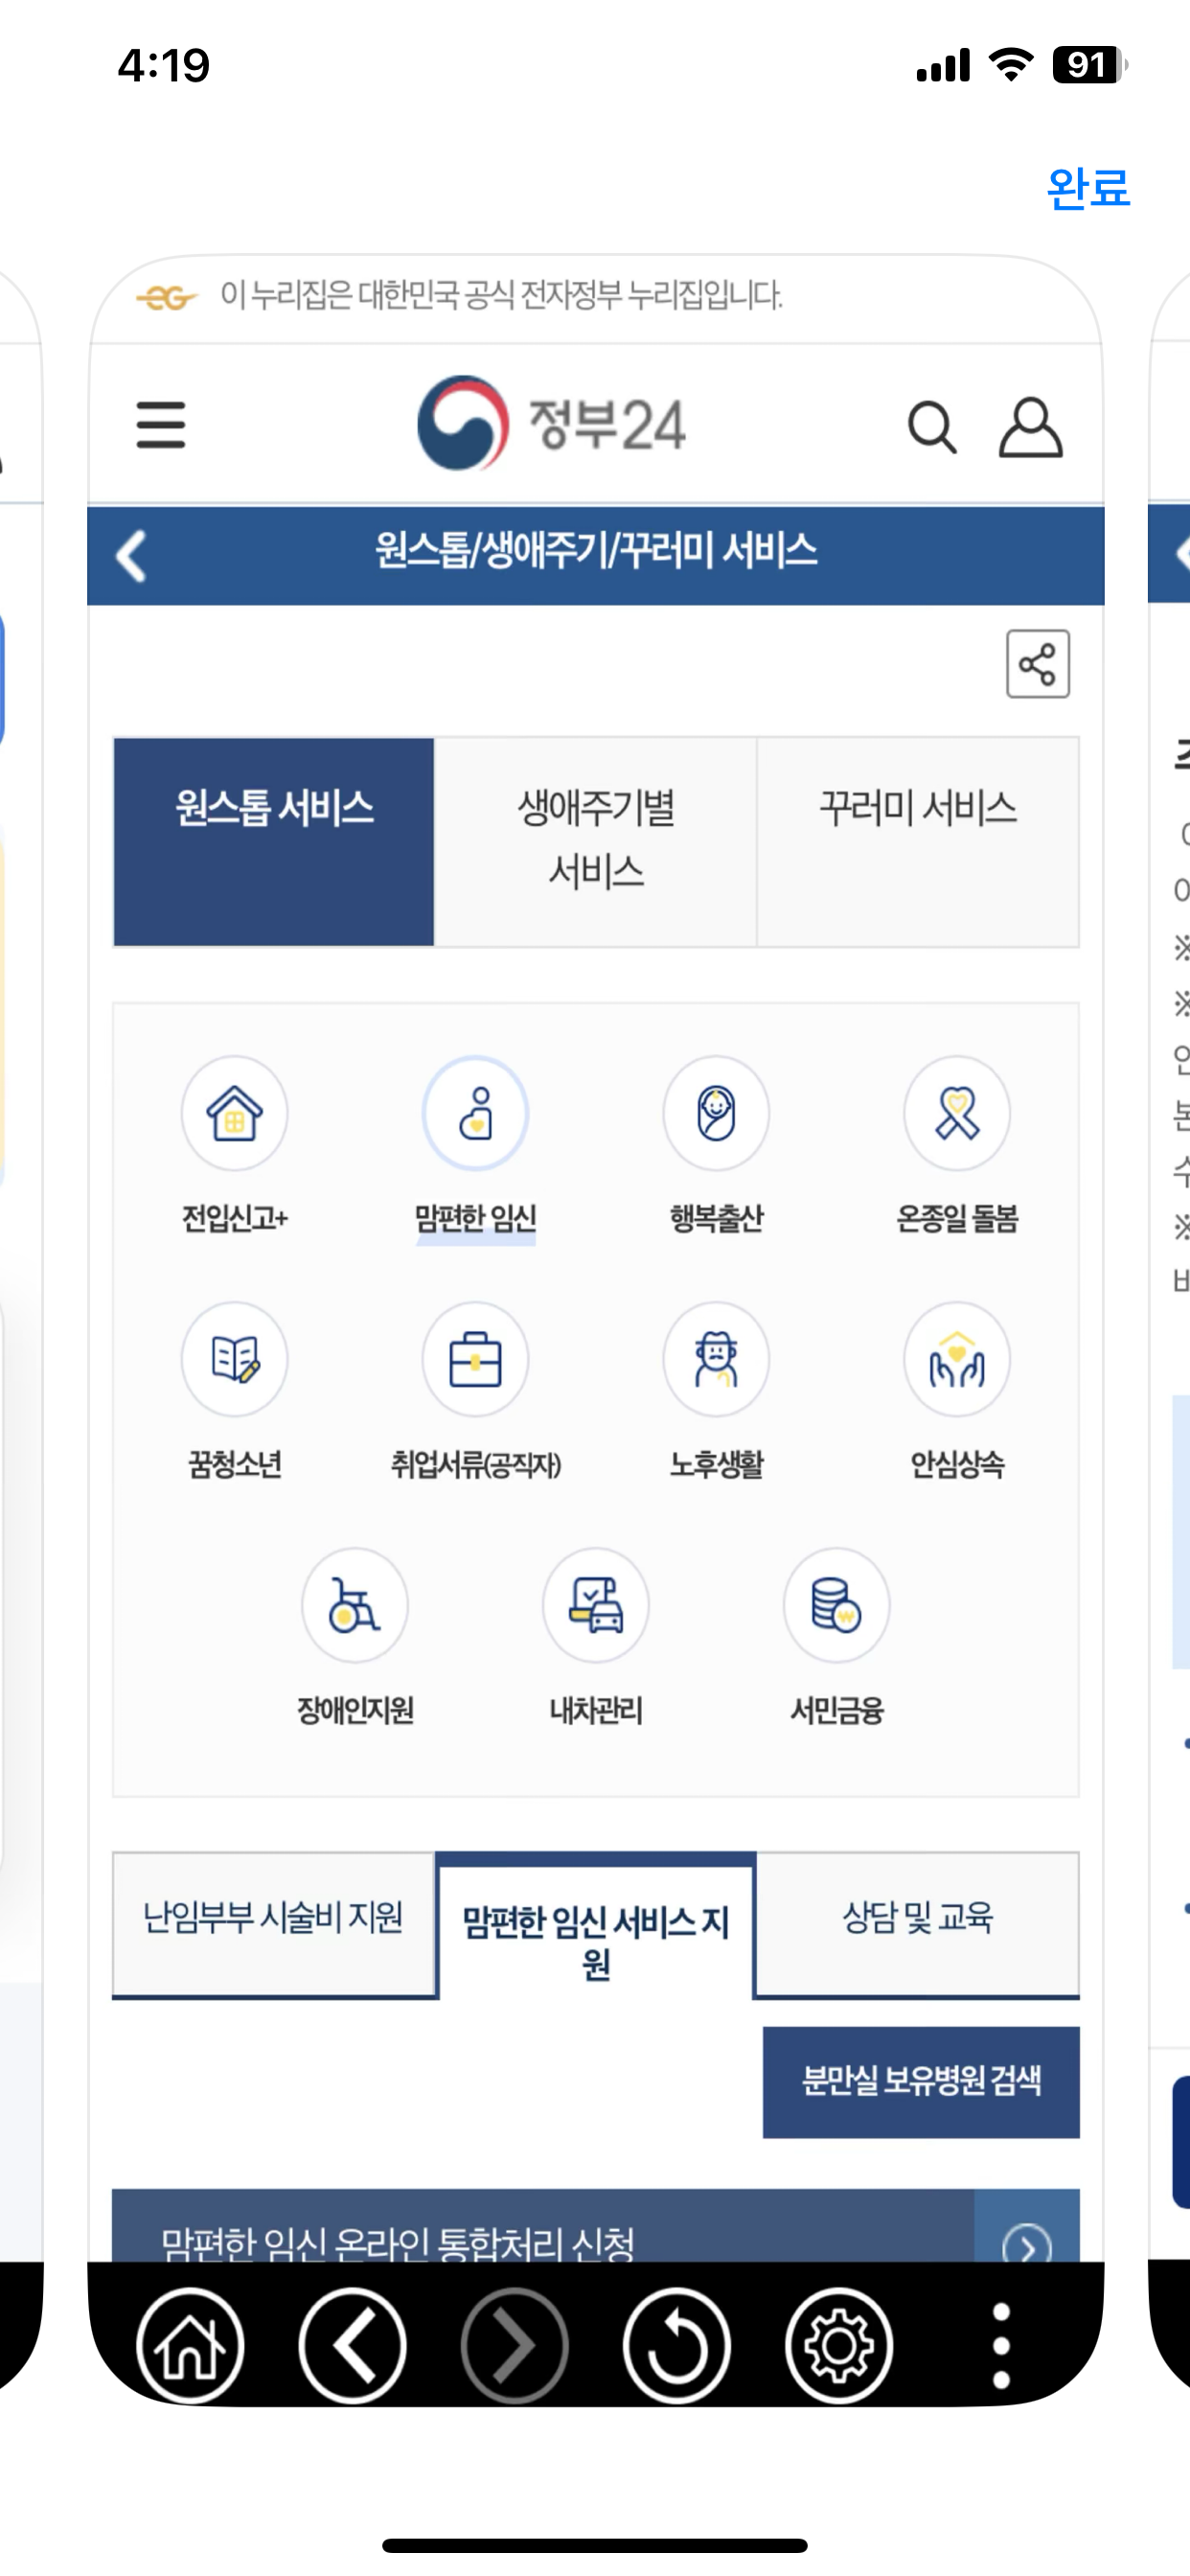The width and height of the screenshot is (1190, 2576).
Task: Go back using the blue header chevron
Action: click(x=131, y=556)
